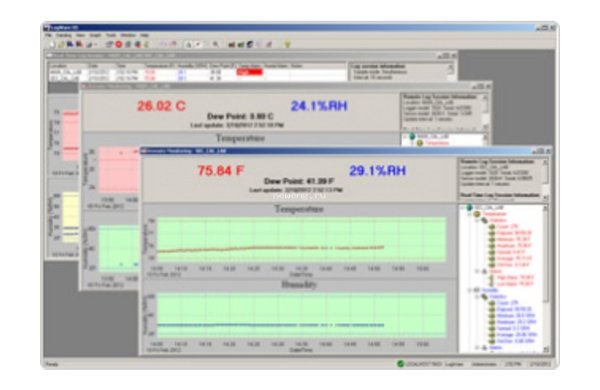The image size is (600, 390).
Task: Click the 26.02 C reading in middle window
Action: 161,106
